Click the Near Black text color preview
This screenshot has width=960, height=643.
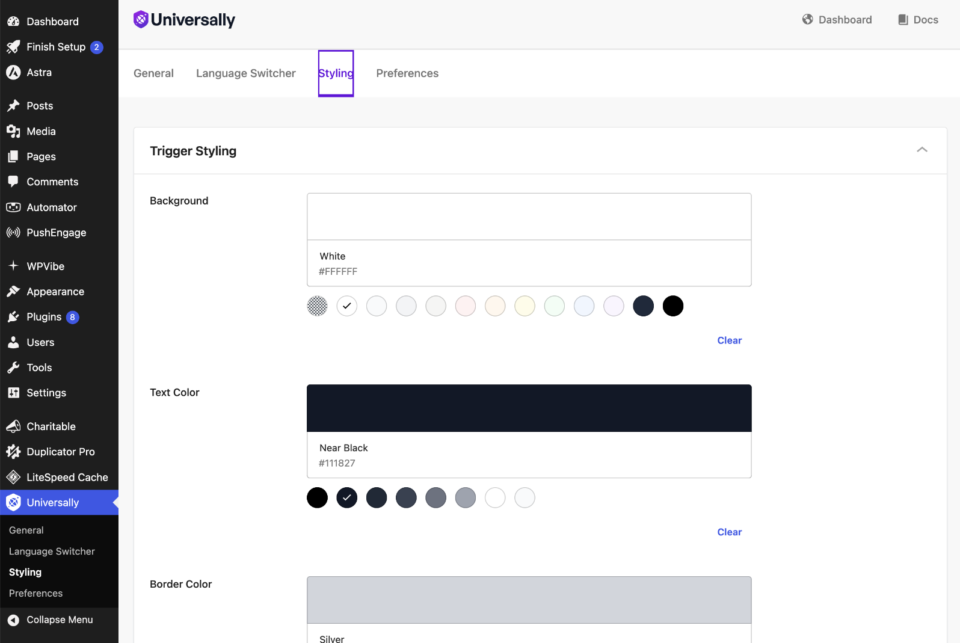[529, 408]
